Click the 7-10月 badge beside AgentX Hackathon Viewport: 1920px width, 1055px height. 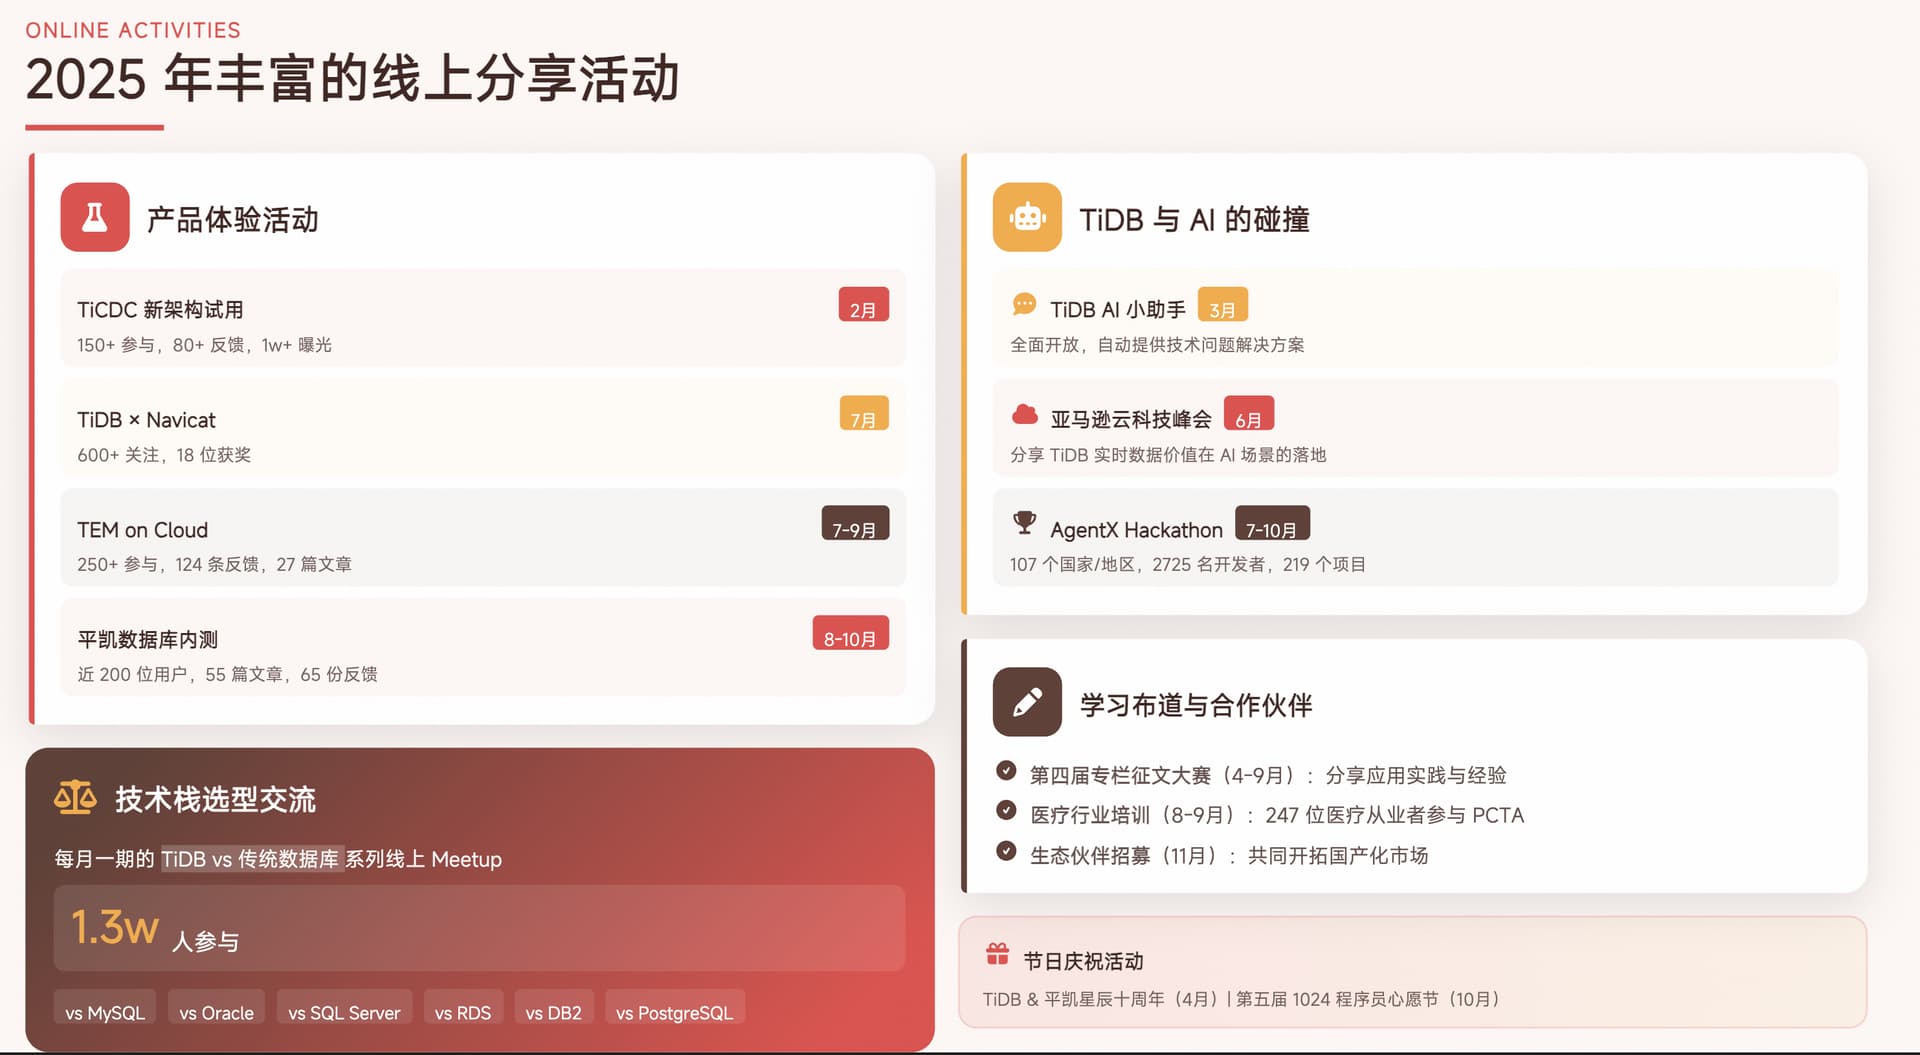pos(1272,524)
